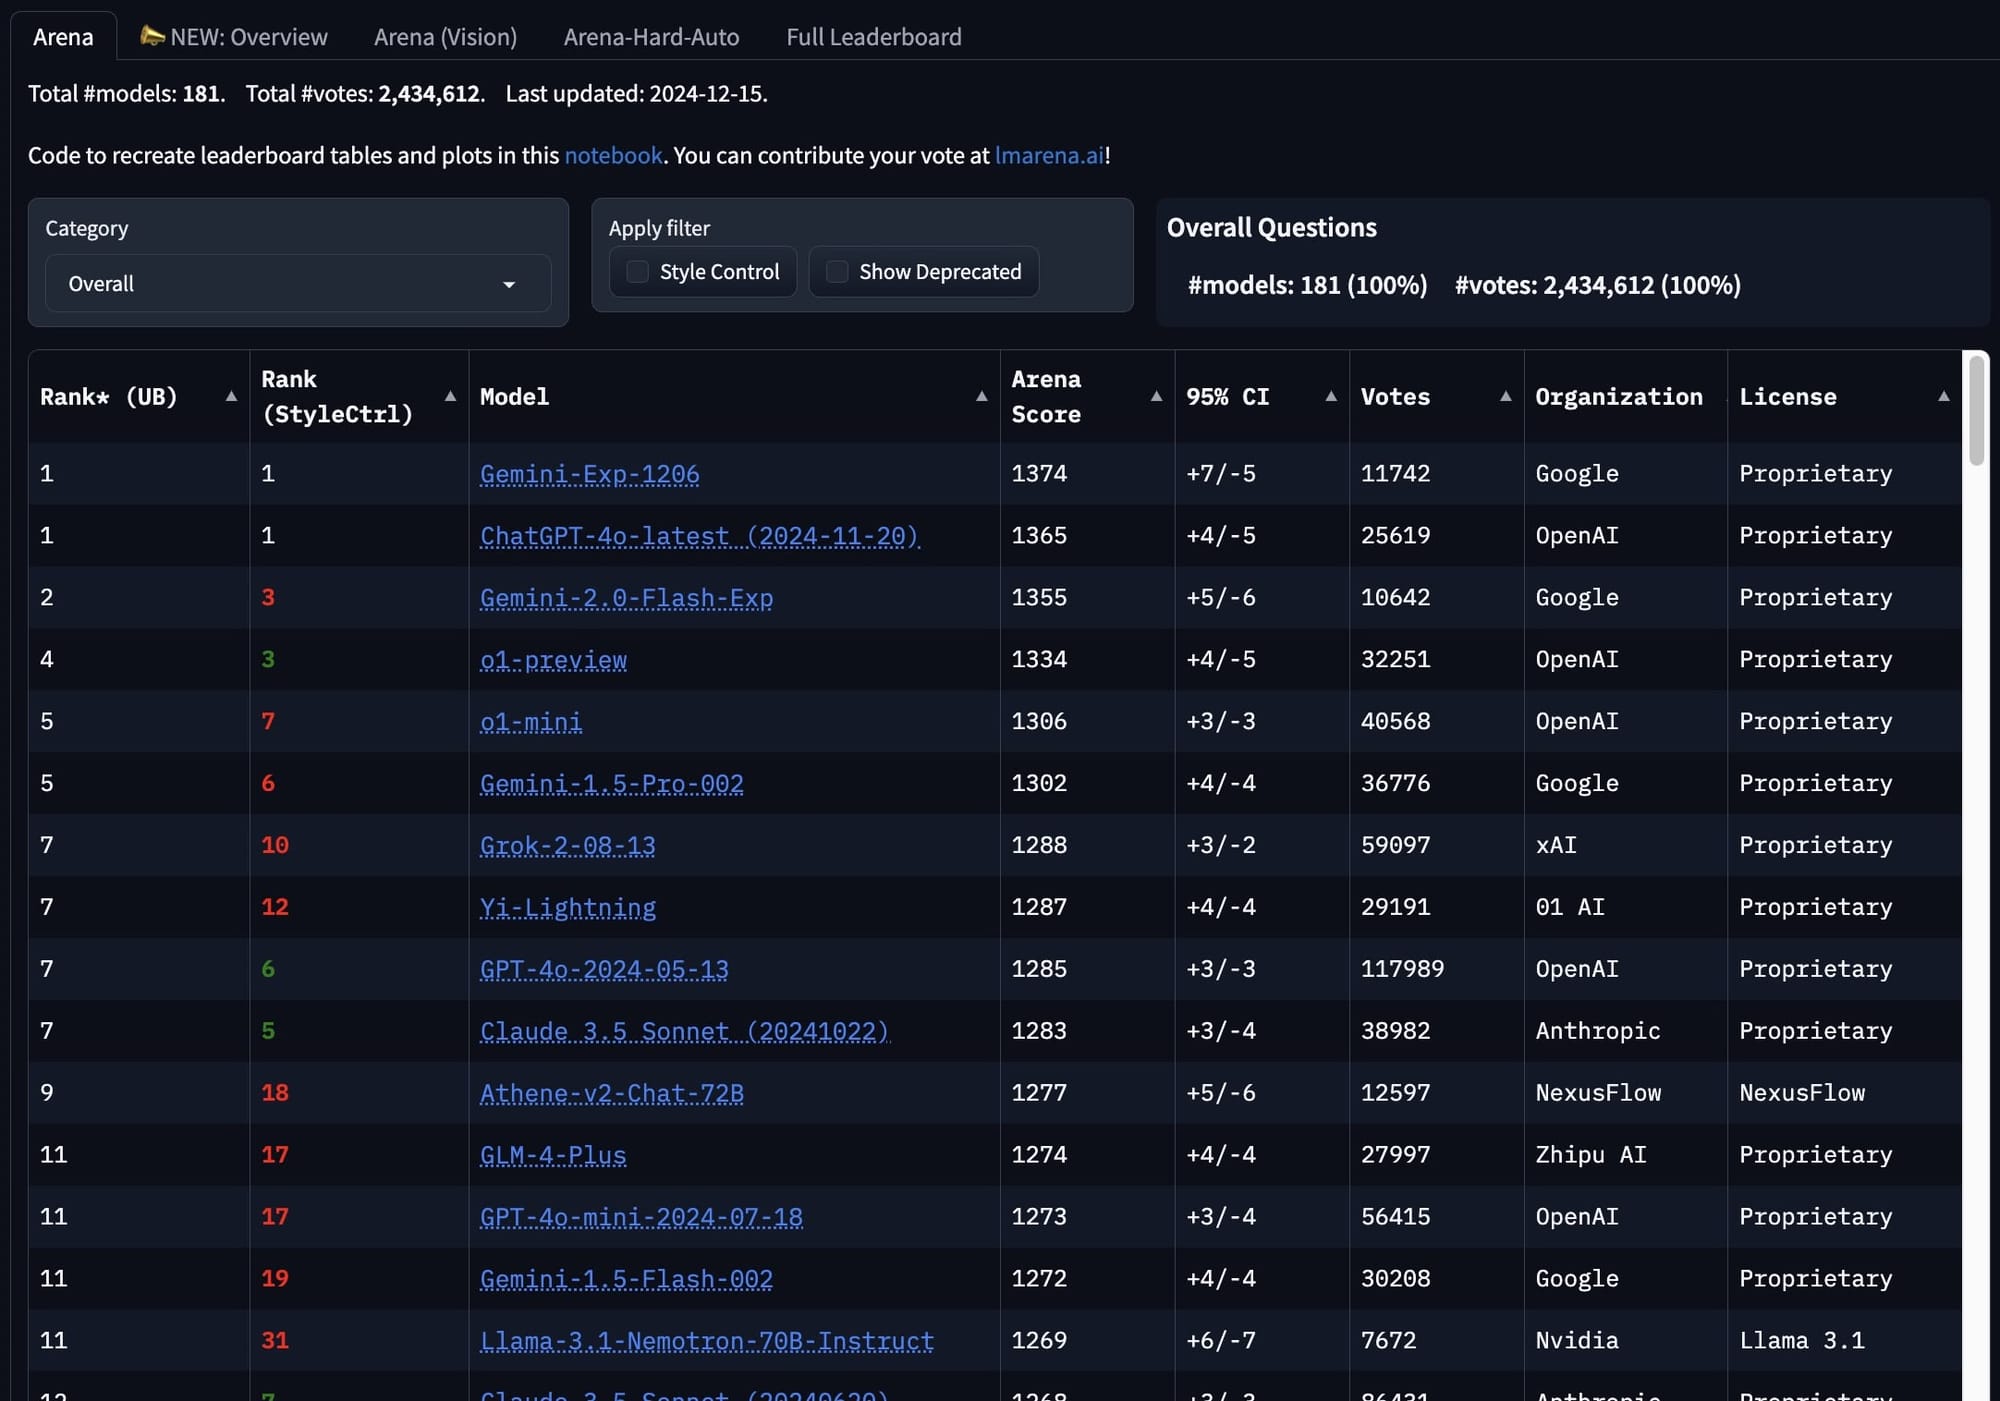This screenshot has height=1401, width=2000.
Task: Sort by 95% CI column arrow
Action: [x=1331, y=396]
